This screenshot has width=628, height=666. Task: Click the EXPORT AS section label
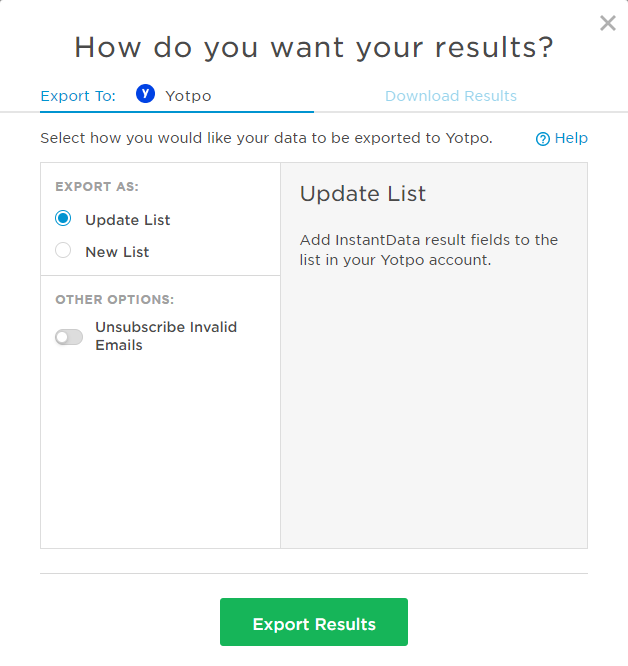[97, 187]
